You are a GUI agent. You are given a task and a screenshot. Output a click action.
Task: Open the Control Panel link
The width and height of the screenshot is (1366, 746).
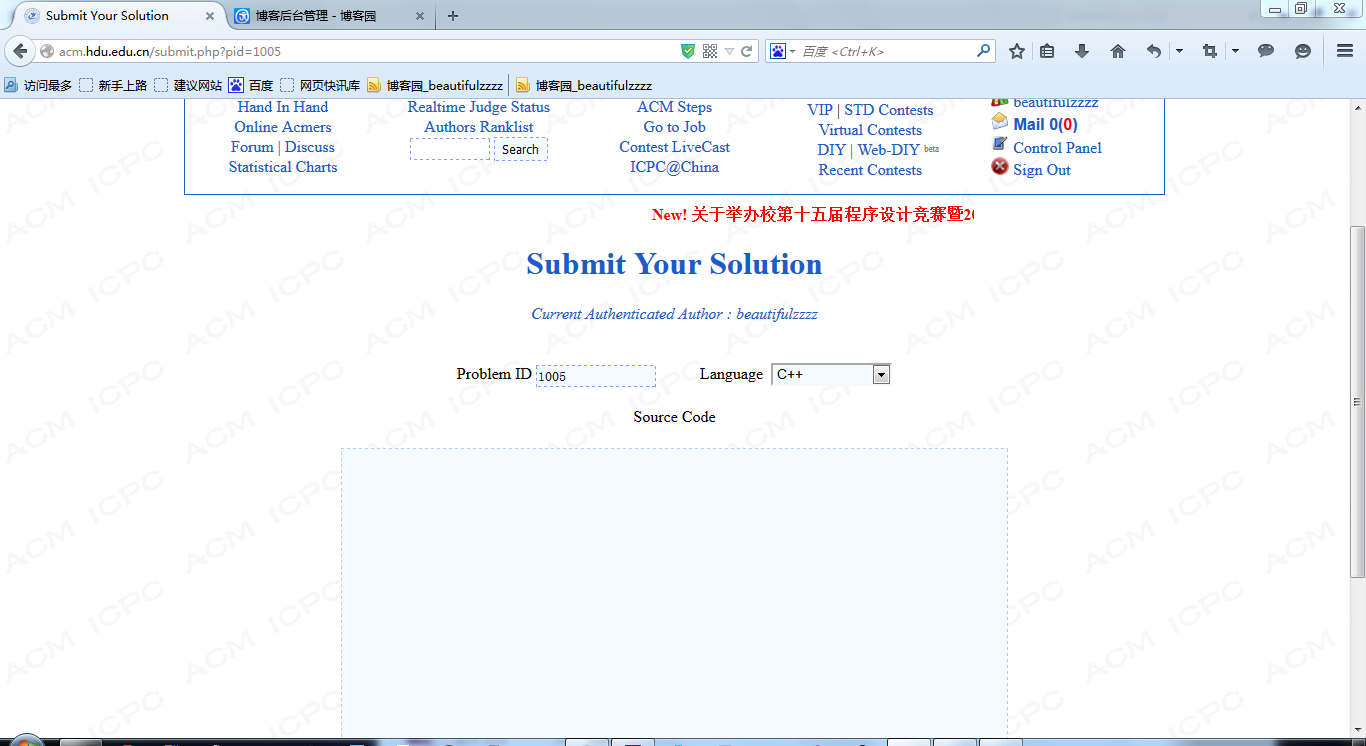point(1058,148)
